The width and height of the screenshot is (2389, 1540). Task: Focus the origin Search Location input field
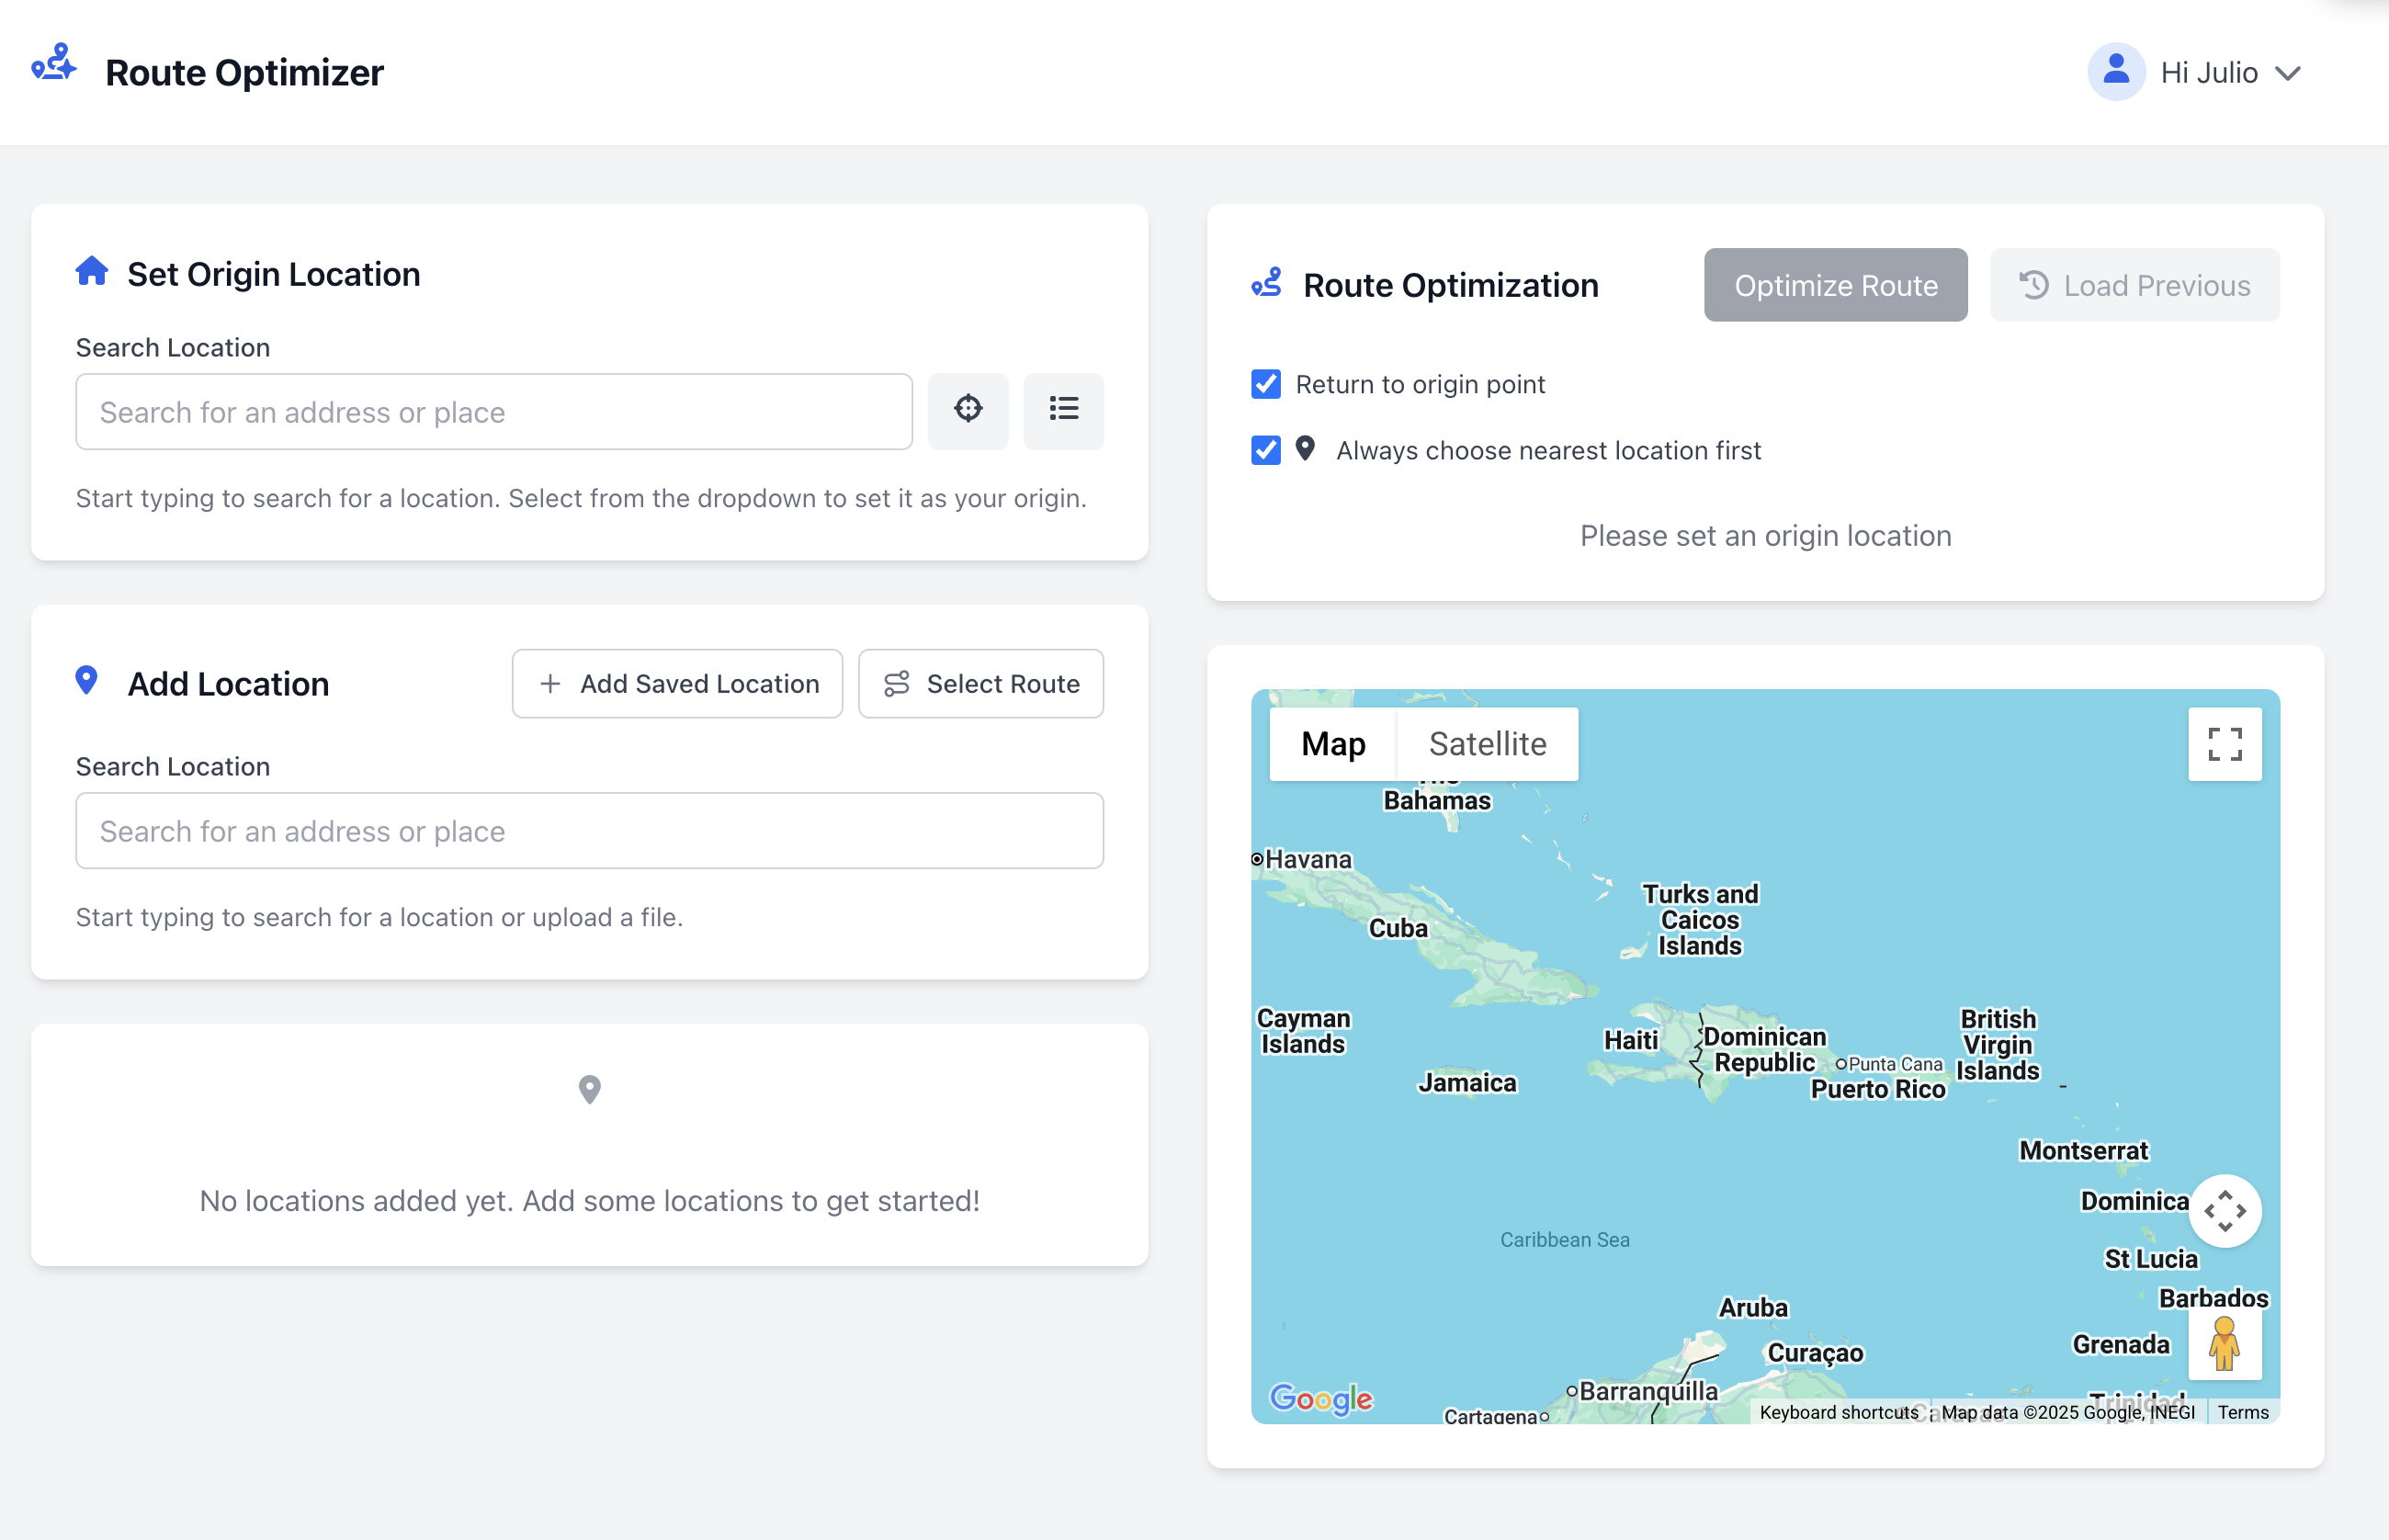[494, 412]
